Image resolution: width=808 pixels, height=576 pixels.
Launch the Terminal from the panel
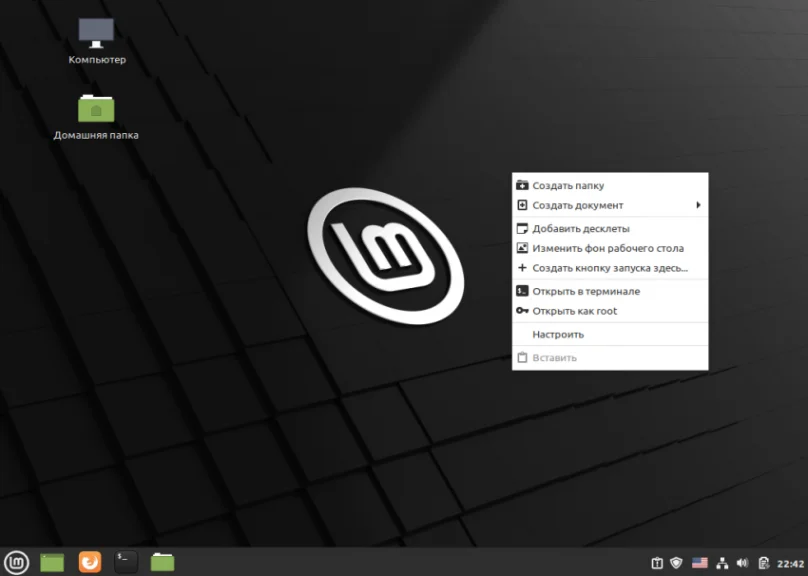point(126,562)
